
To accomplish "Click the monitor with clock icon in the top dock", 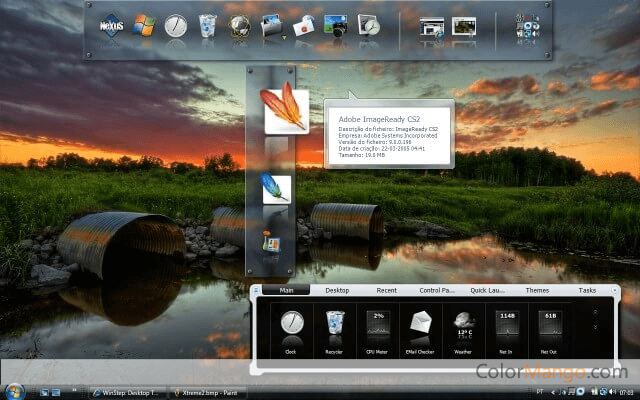I will click(369, 25).
